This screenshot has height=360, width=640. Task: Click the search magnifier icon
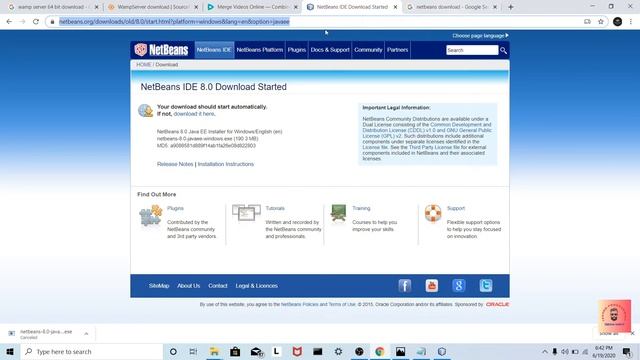[503, 51]
